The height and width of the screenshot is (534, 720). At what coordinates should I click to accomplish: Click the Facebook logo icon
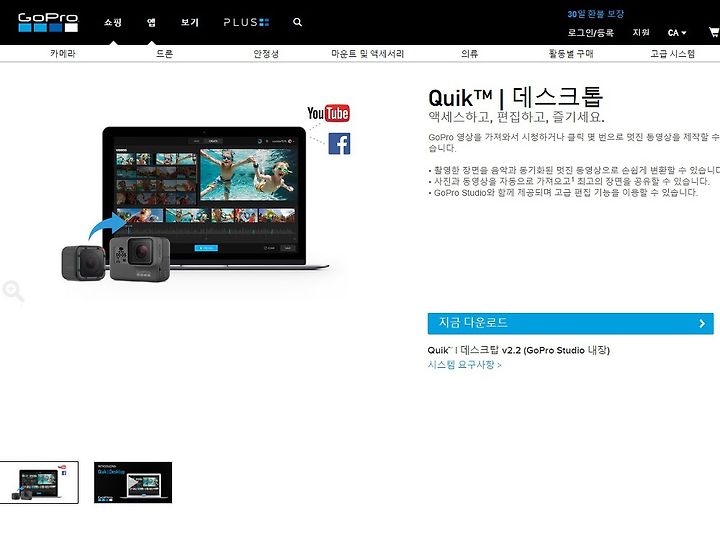click(x=339, y=144)
